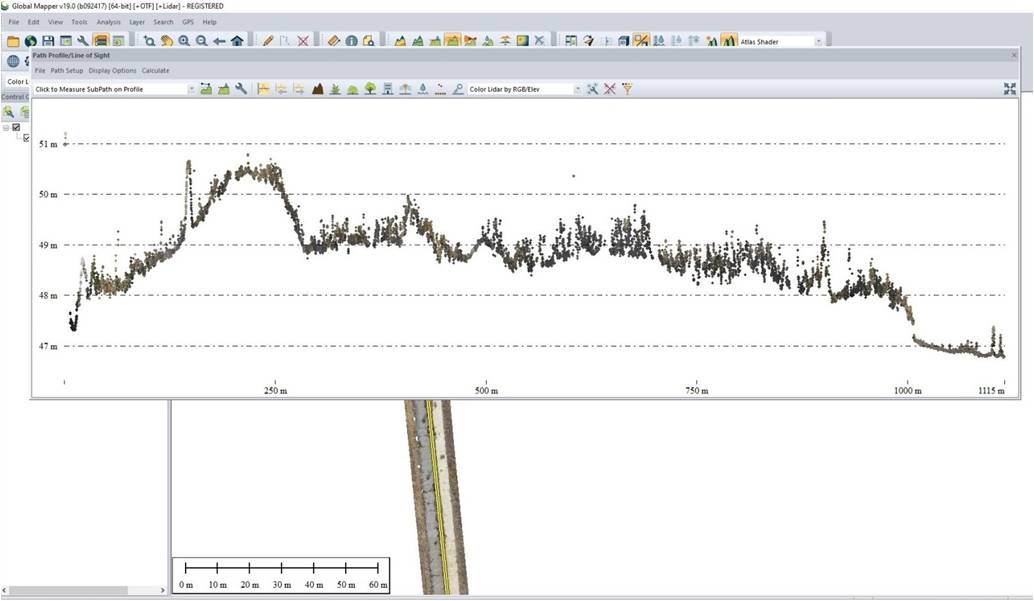
Task: Open the Click to Measure SubPath dropdown
Action: pos(191,89)
